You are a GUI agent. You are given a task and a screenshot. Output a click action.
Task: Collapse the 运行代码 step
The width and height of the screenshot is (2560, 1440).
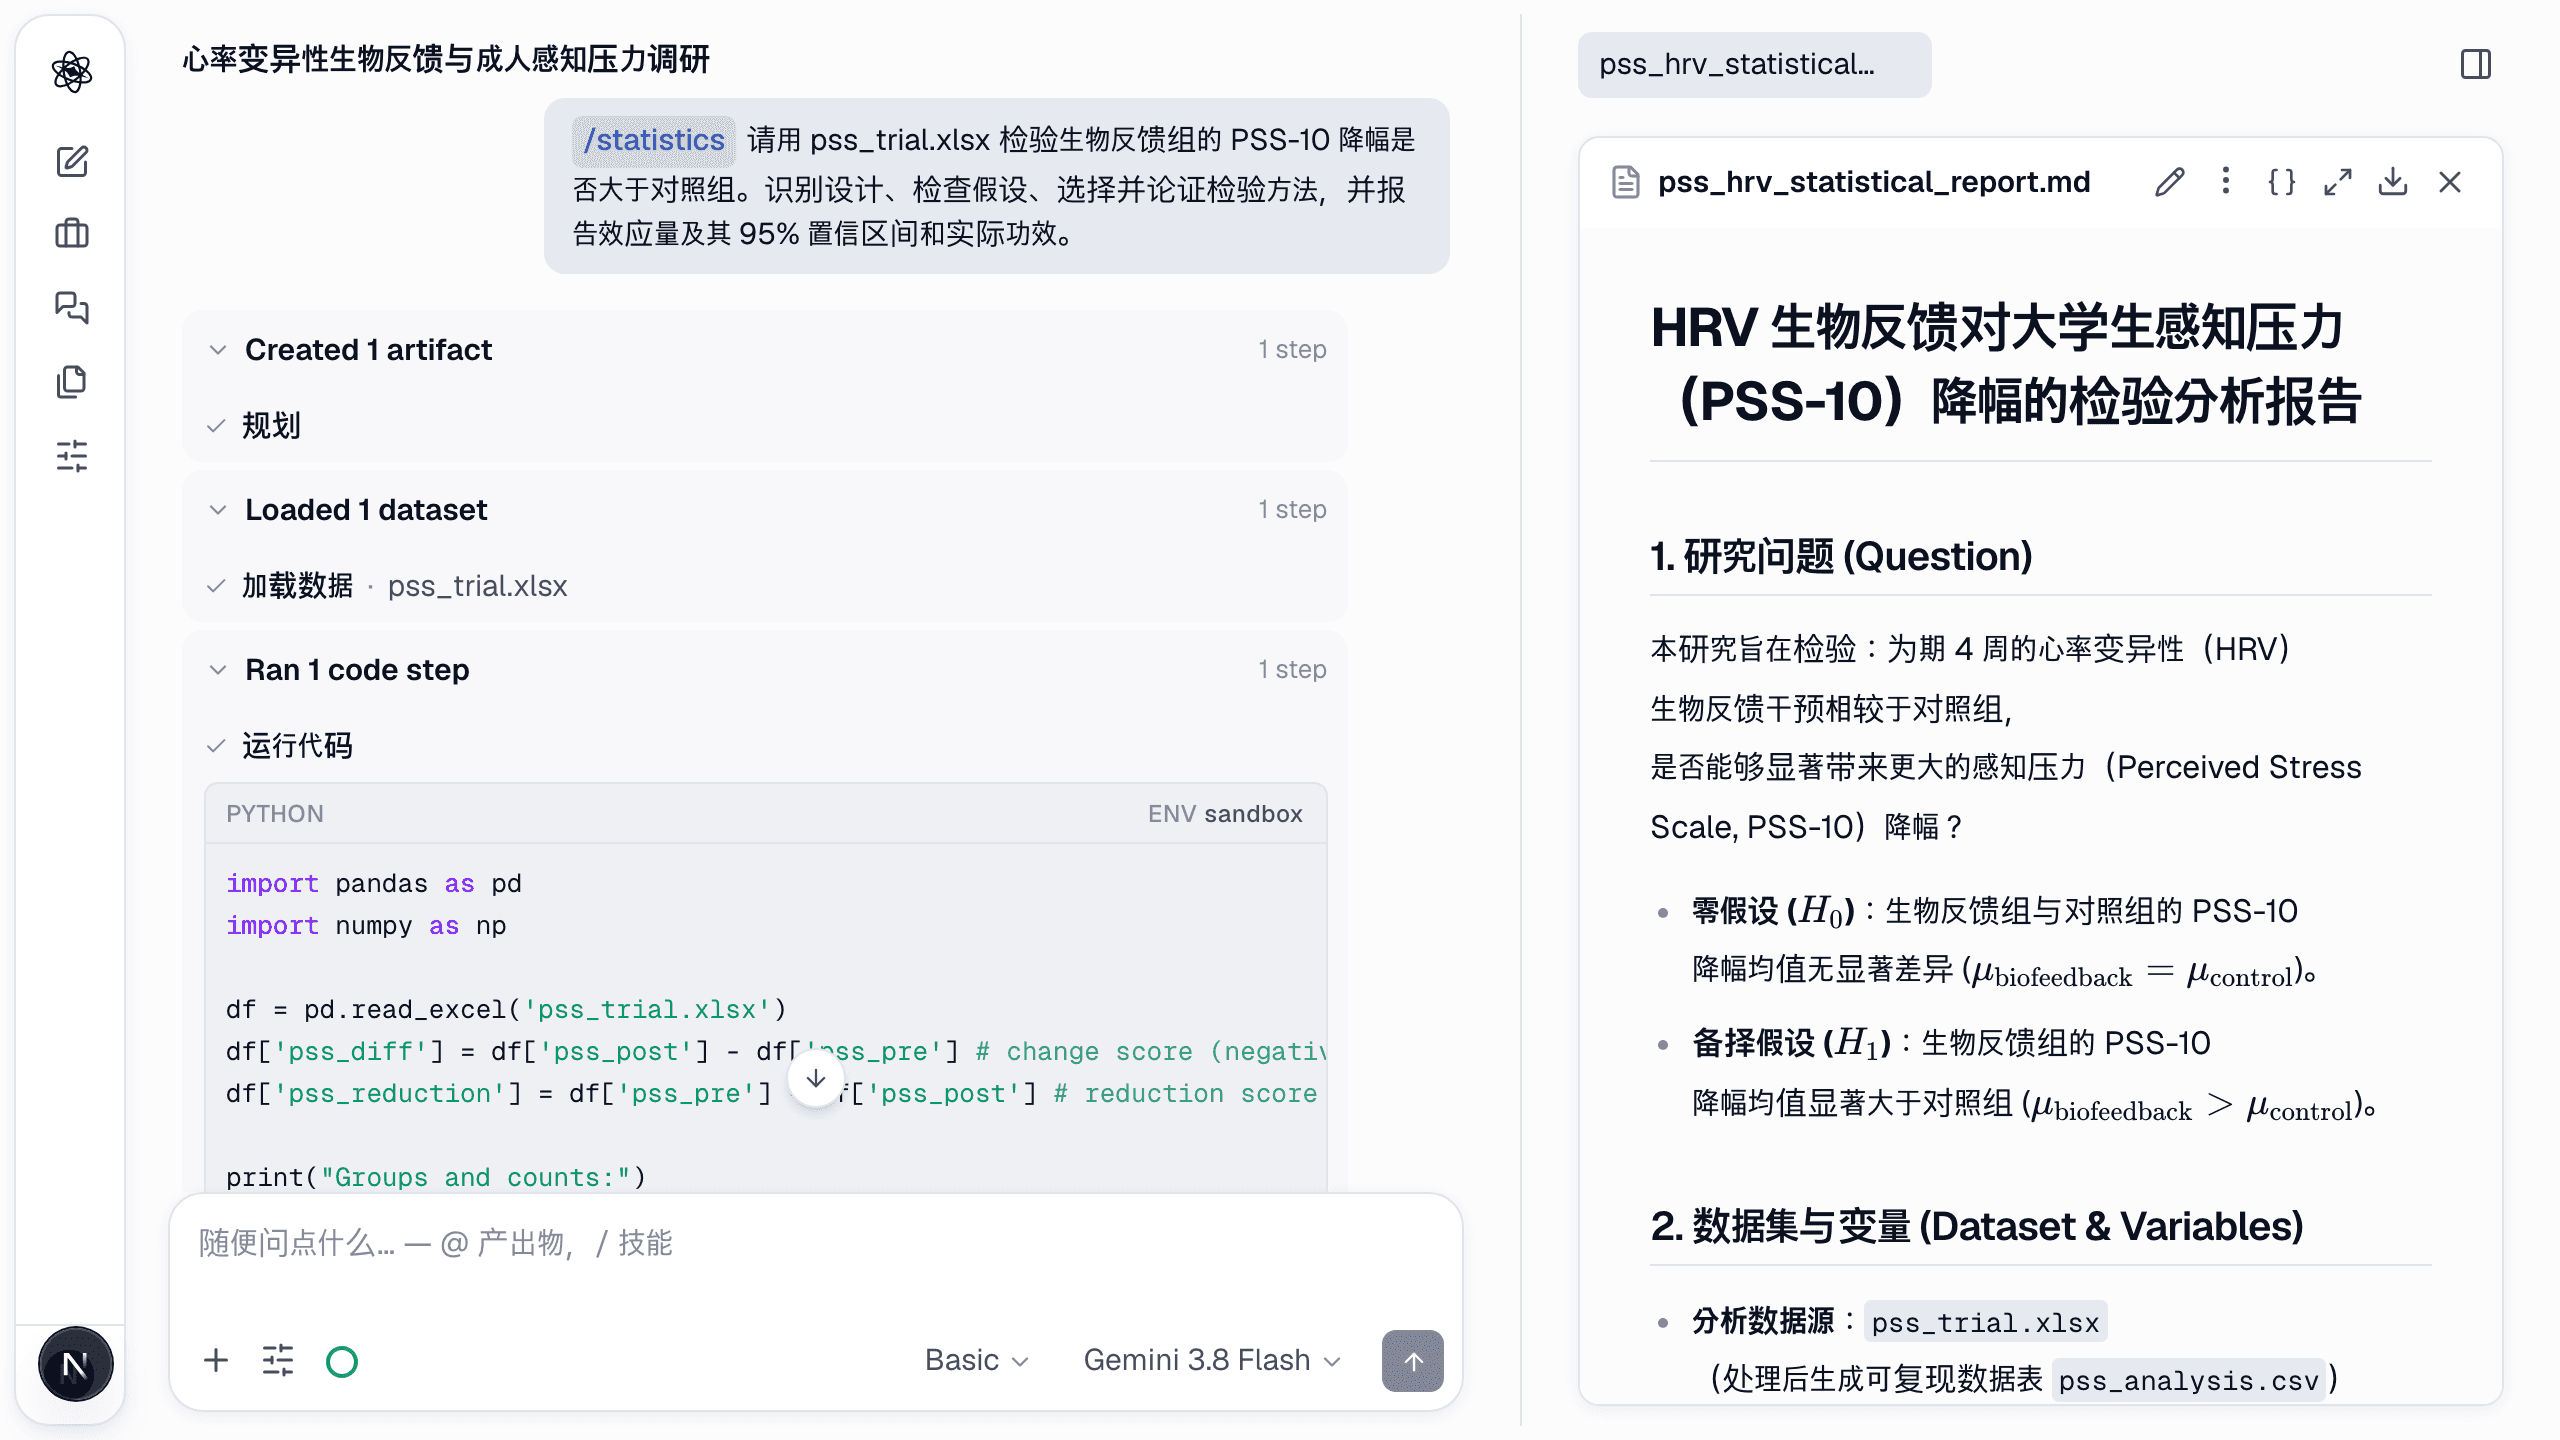(765, 746)
